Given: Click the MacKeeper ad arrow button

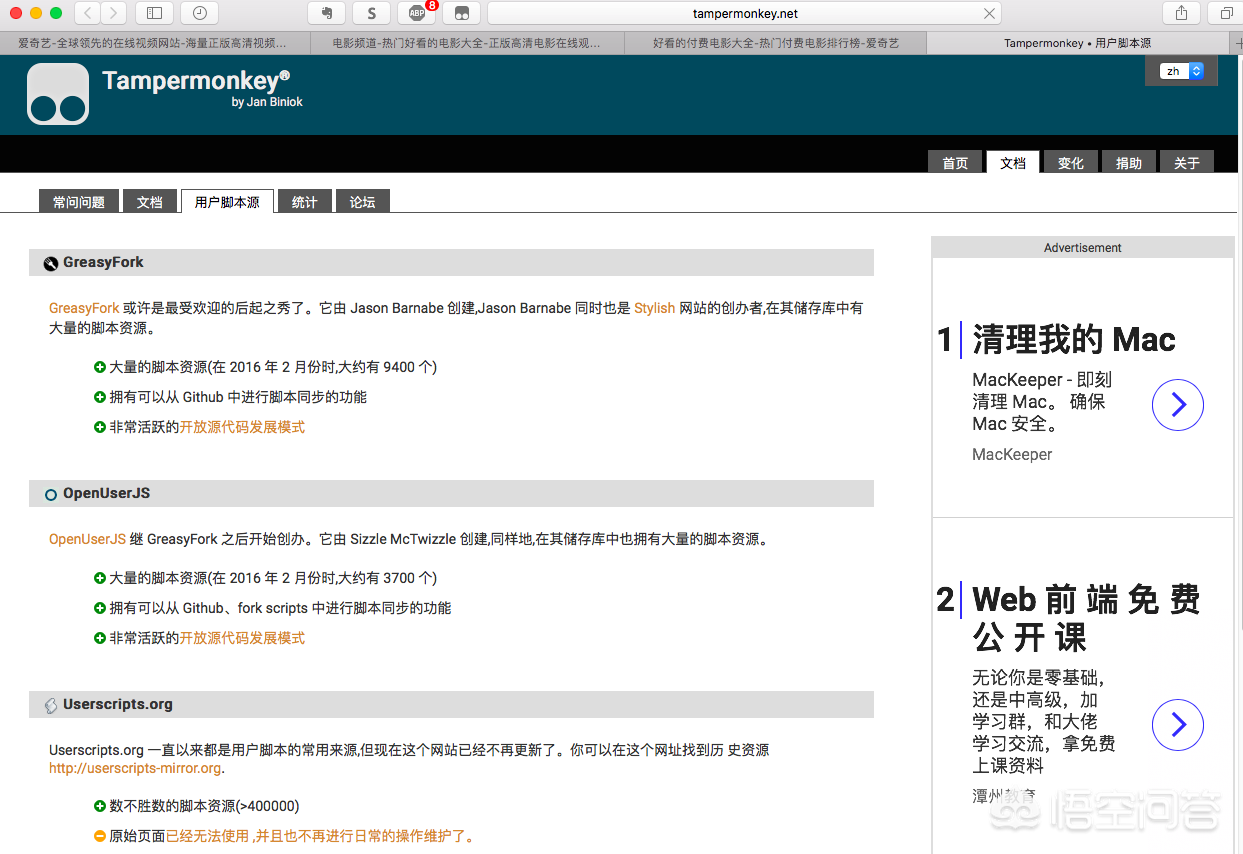Looking at the screenshot, I should click(1177, 405).
